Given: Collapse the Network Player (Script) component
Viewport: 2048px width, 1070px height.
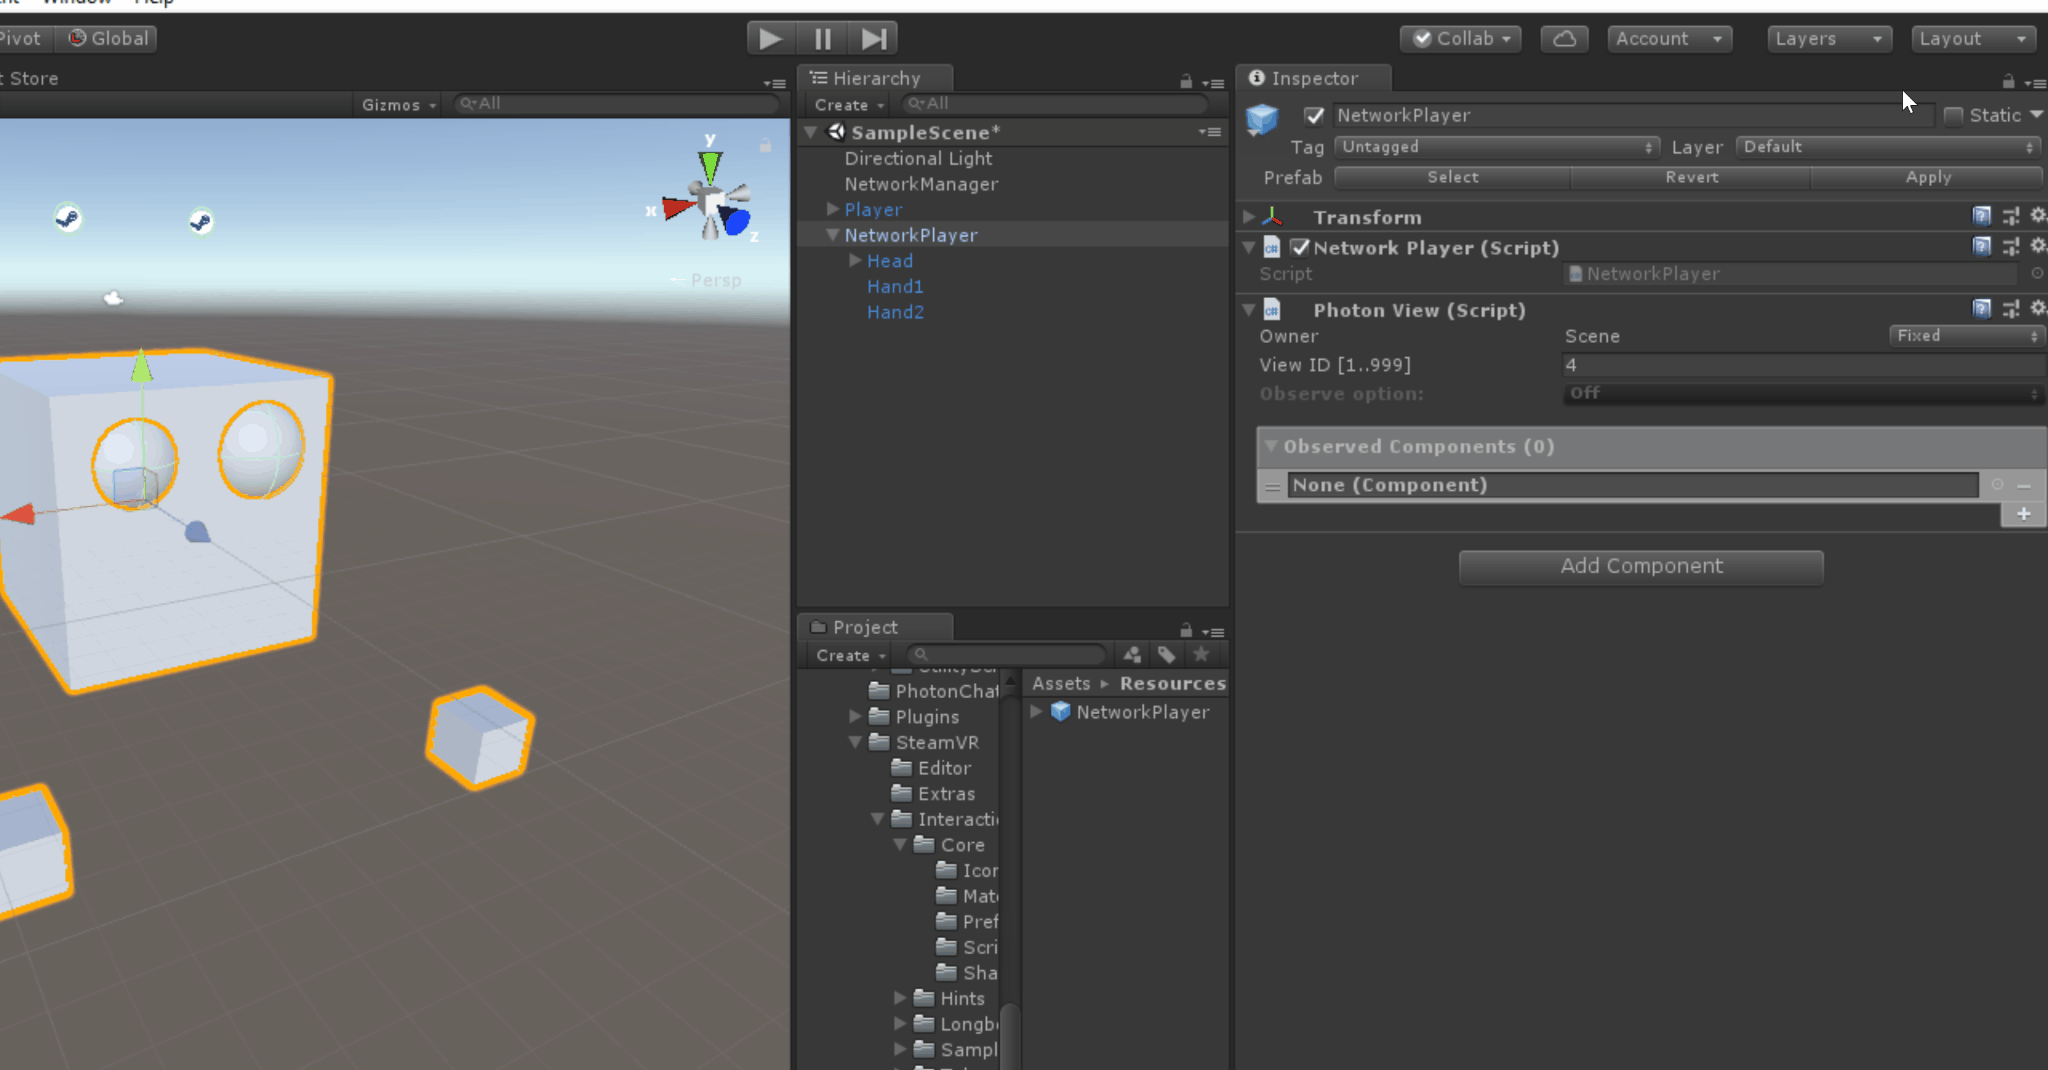Looking at the screenshot, I should pyautogui.click(x=1249, y=246).
